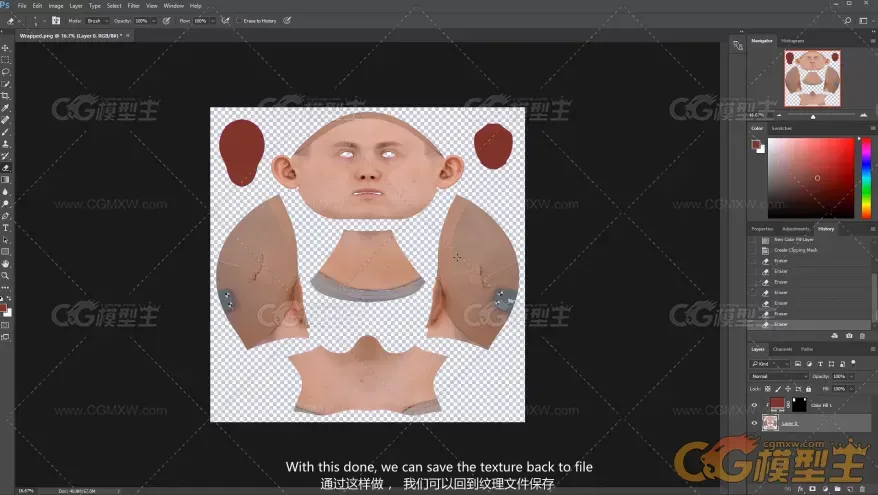Toggle lock position
Screen dimensions: 878x495
click(x=788, y=389)
